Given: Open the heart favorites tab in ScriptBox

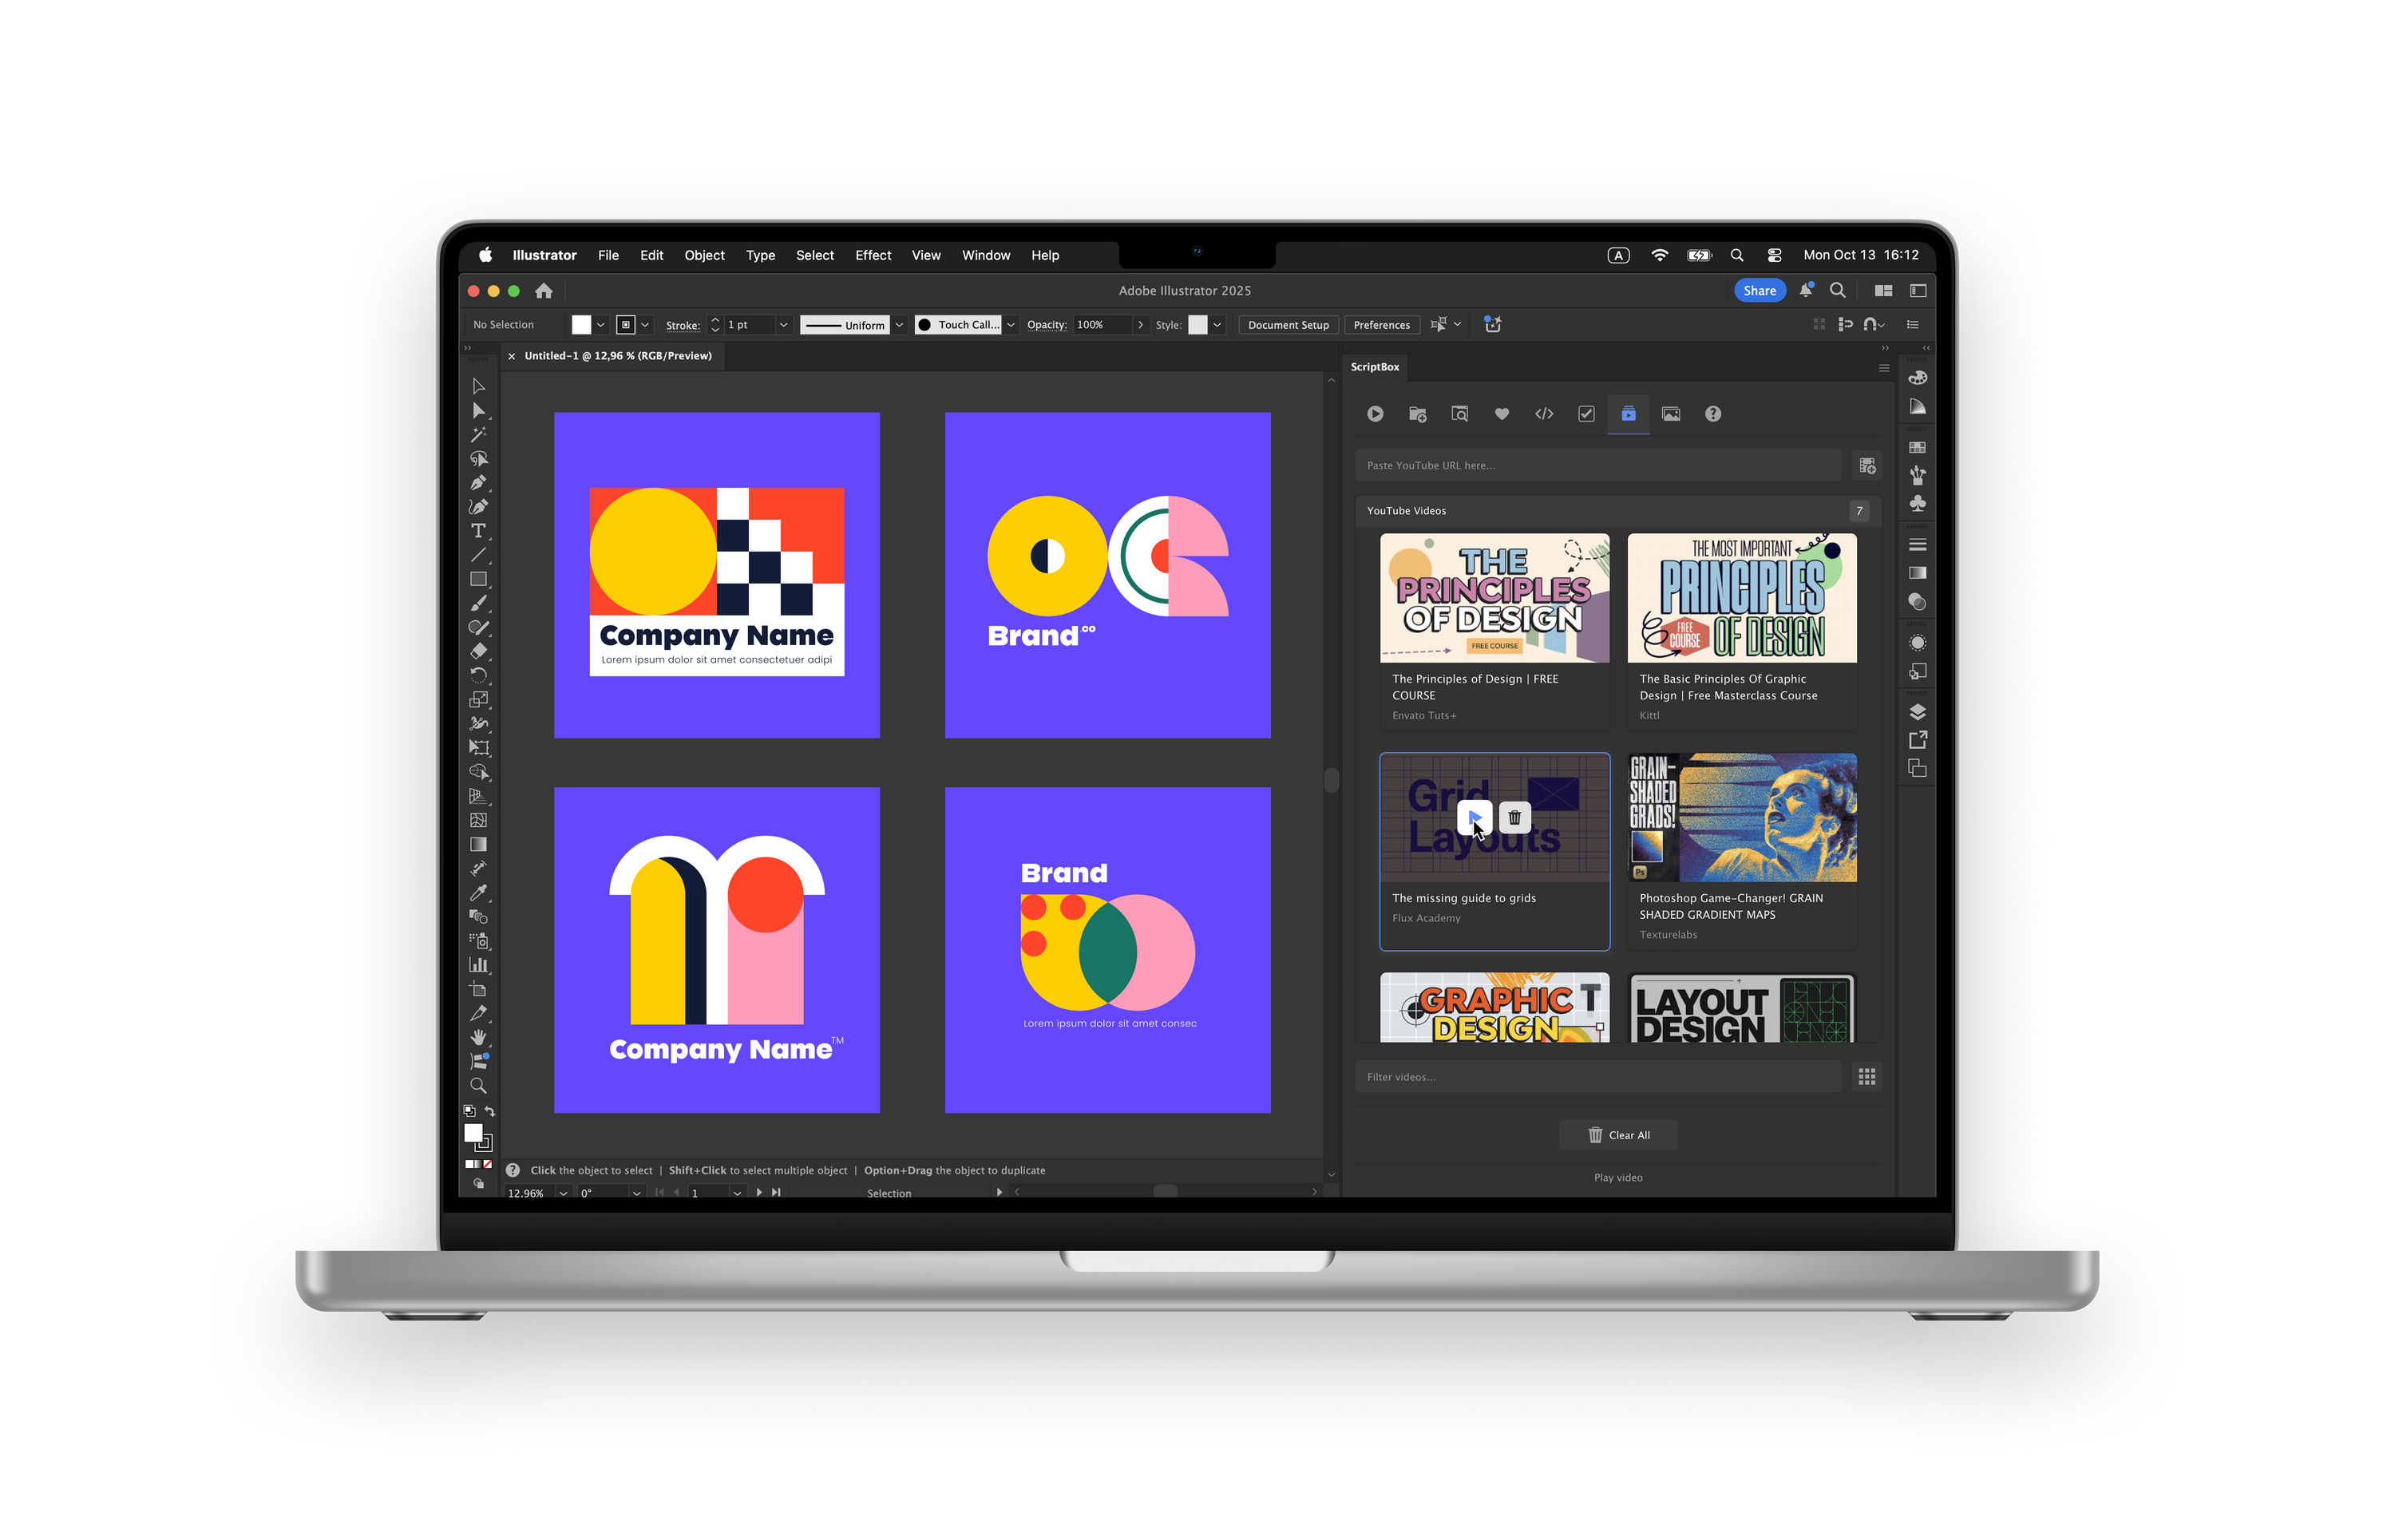Looking at the screenshot, I should click(x=1501, y=414).
